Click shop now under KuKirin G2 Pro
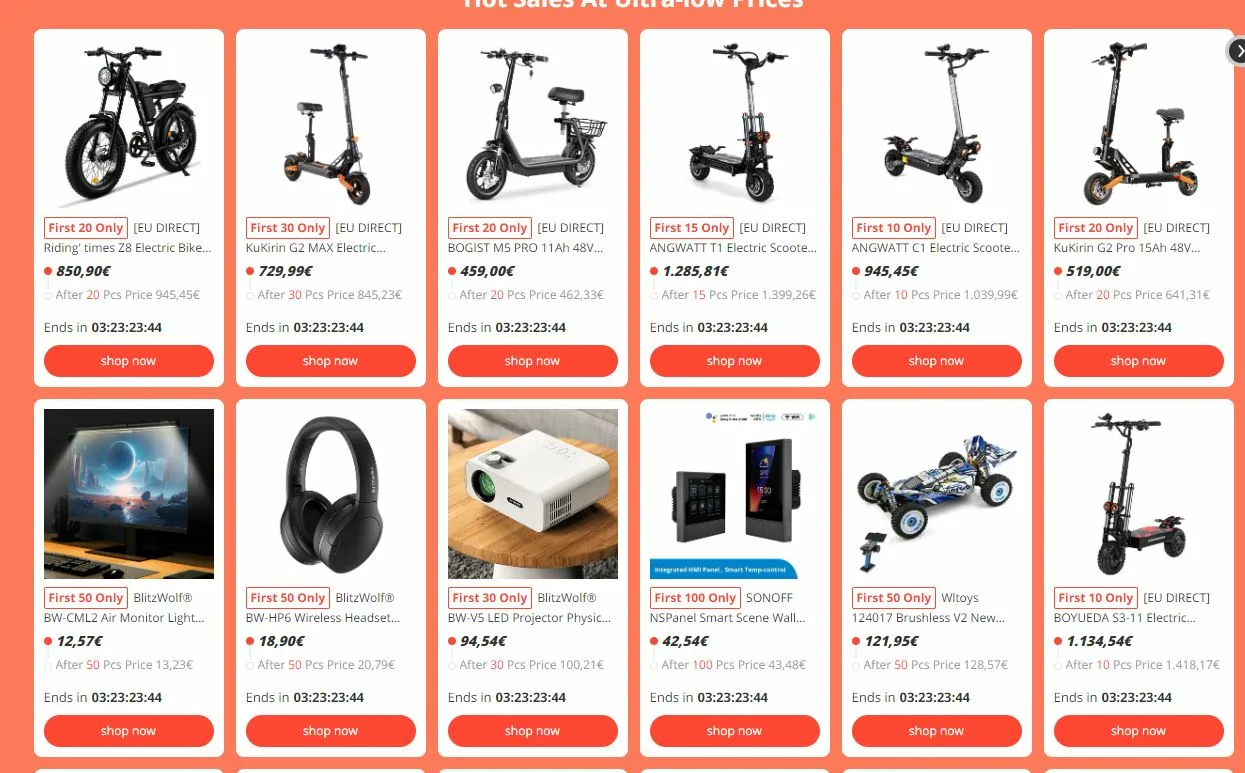Image resolution: width=1245 pixels, height=773 pixels. tap(1139, 361)
